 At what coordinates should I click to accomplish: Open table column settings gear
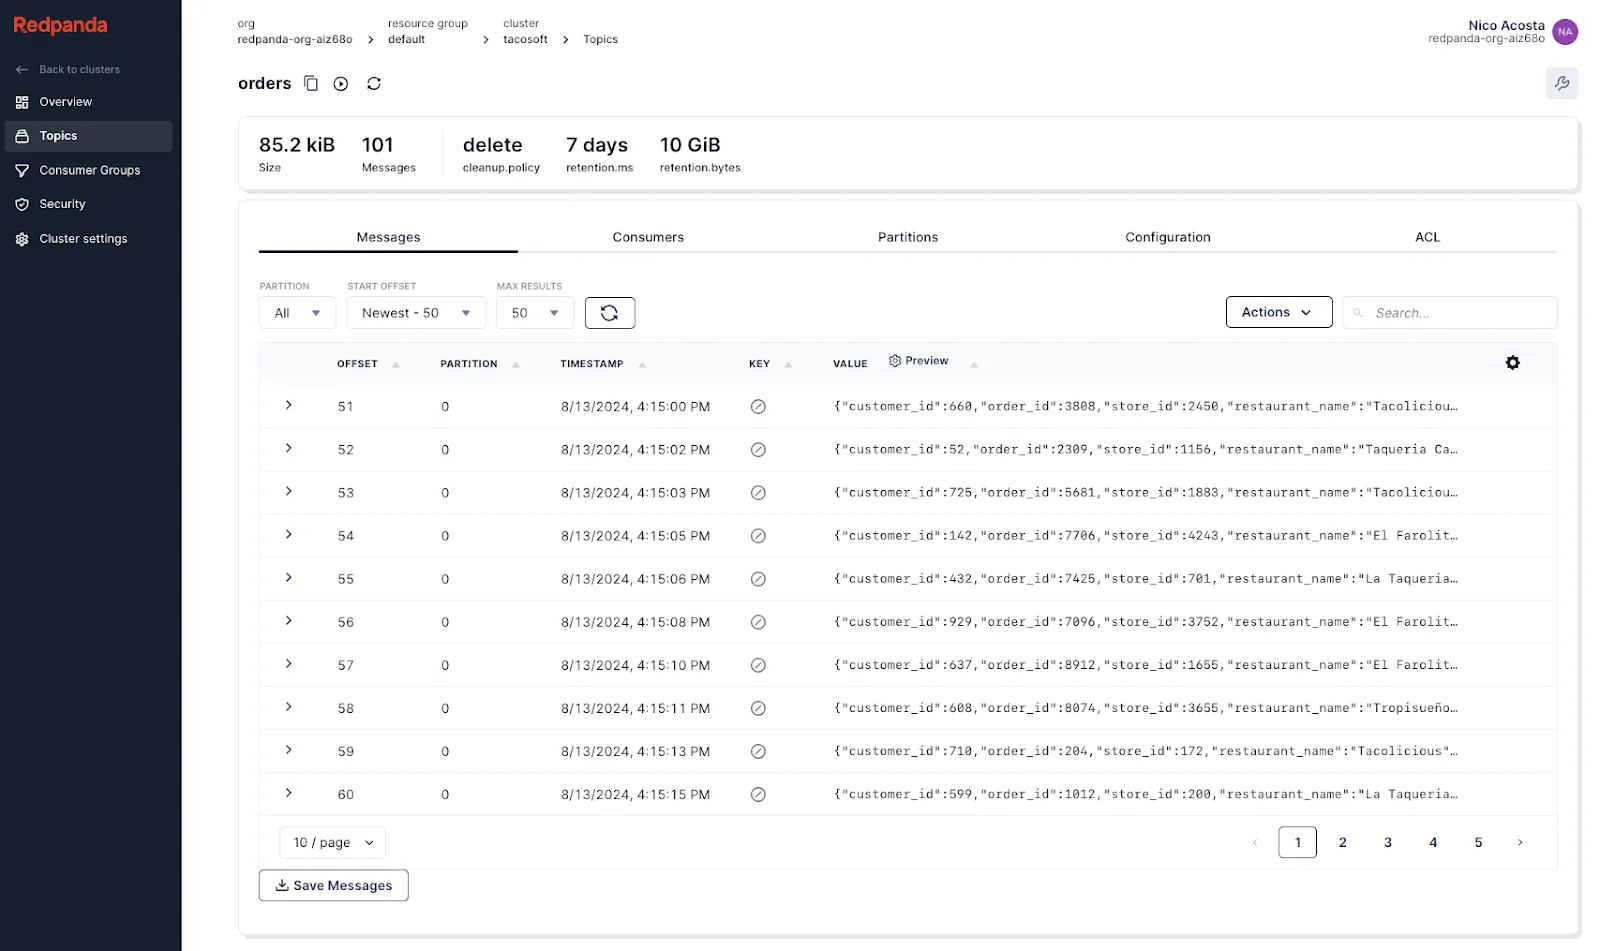(1512, 363)
